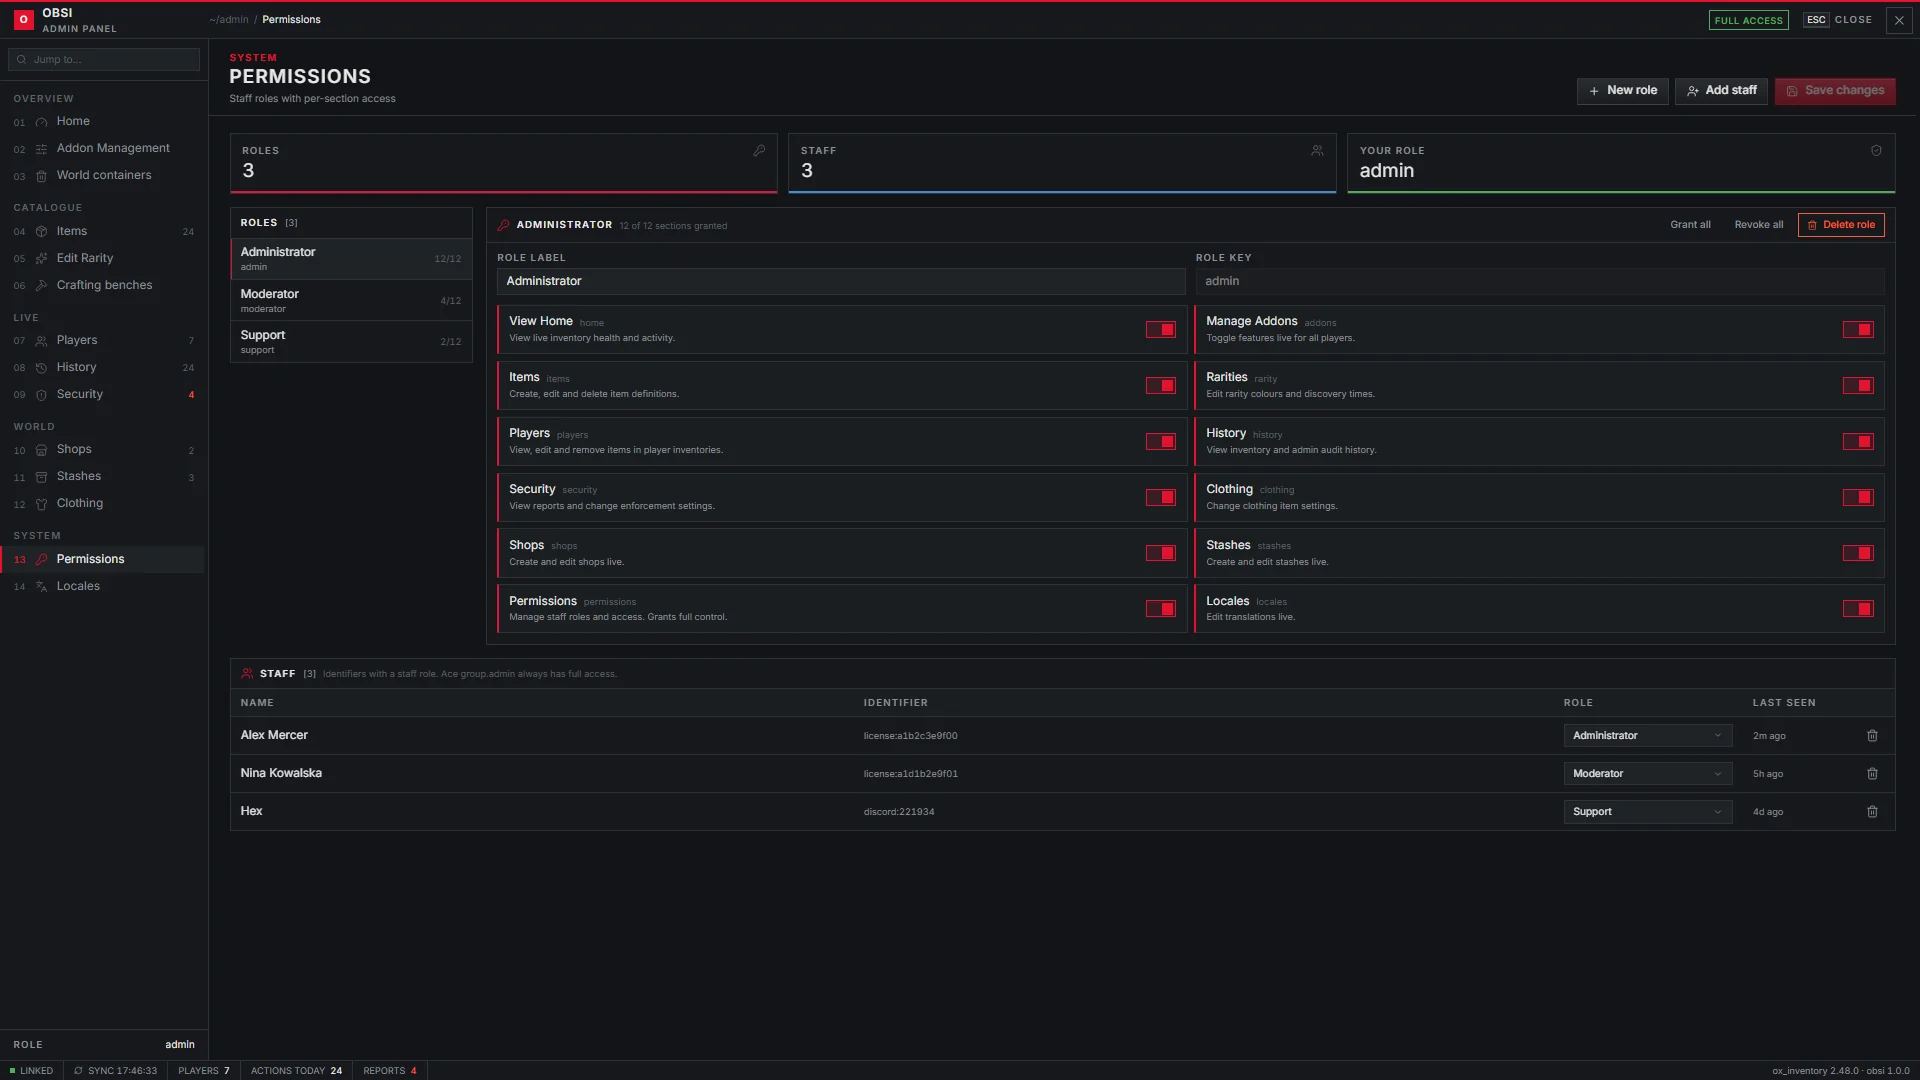Viewport: 1920px width, 1080px height.
Task: Click the Home sidebar icon
Action: (42, 122)
